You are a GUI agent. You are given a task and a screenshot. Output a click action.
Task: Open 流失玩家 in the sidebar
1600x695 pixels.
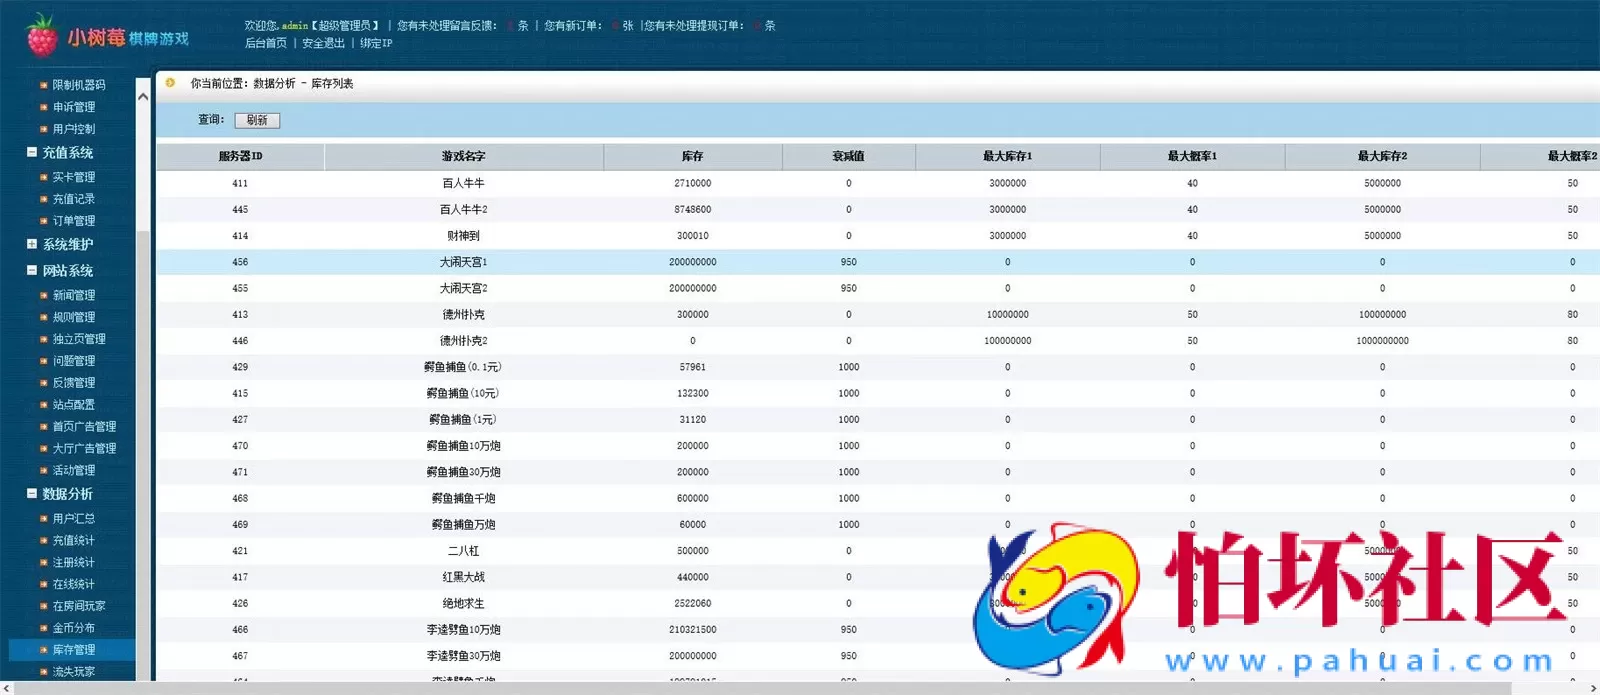point(74,672)
